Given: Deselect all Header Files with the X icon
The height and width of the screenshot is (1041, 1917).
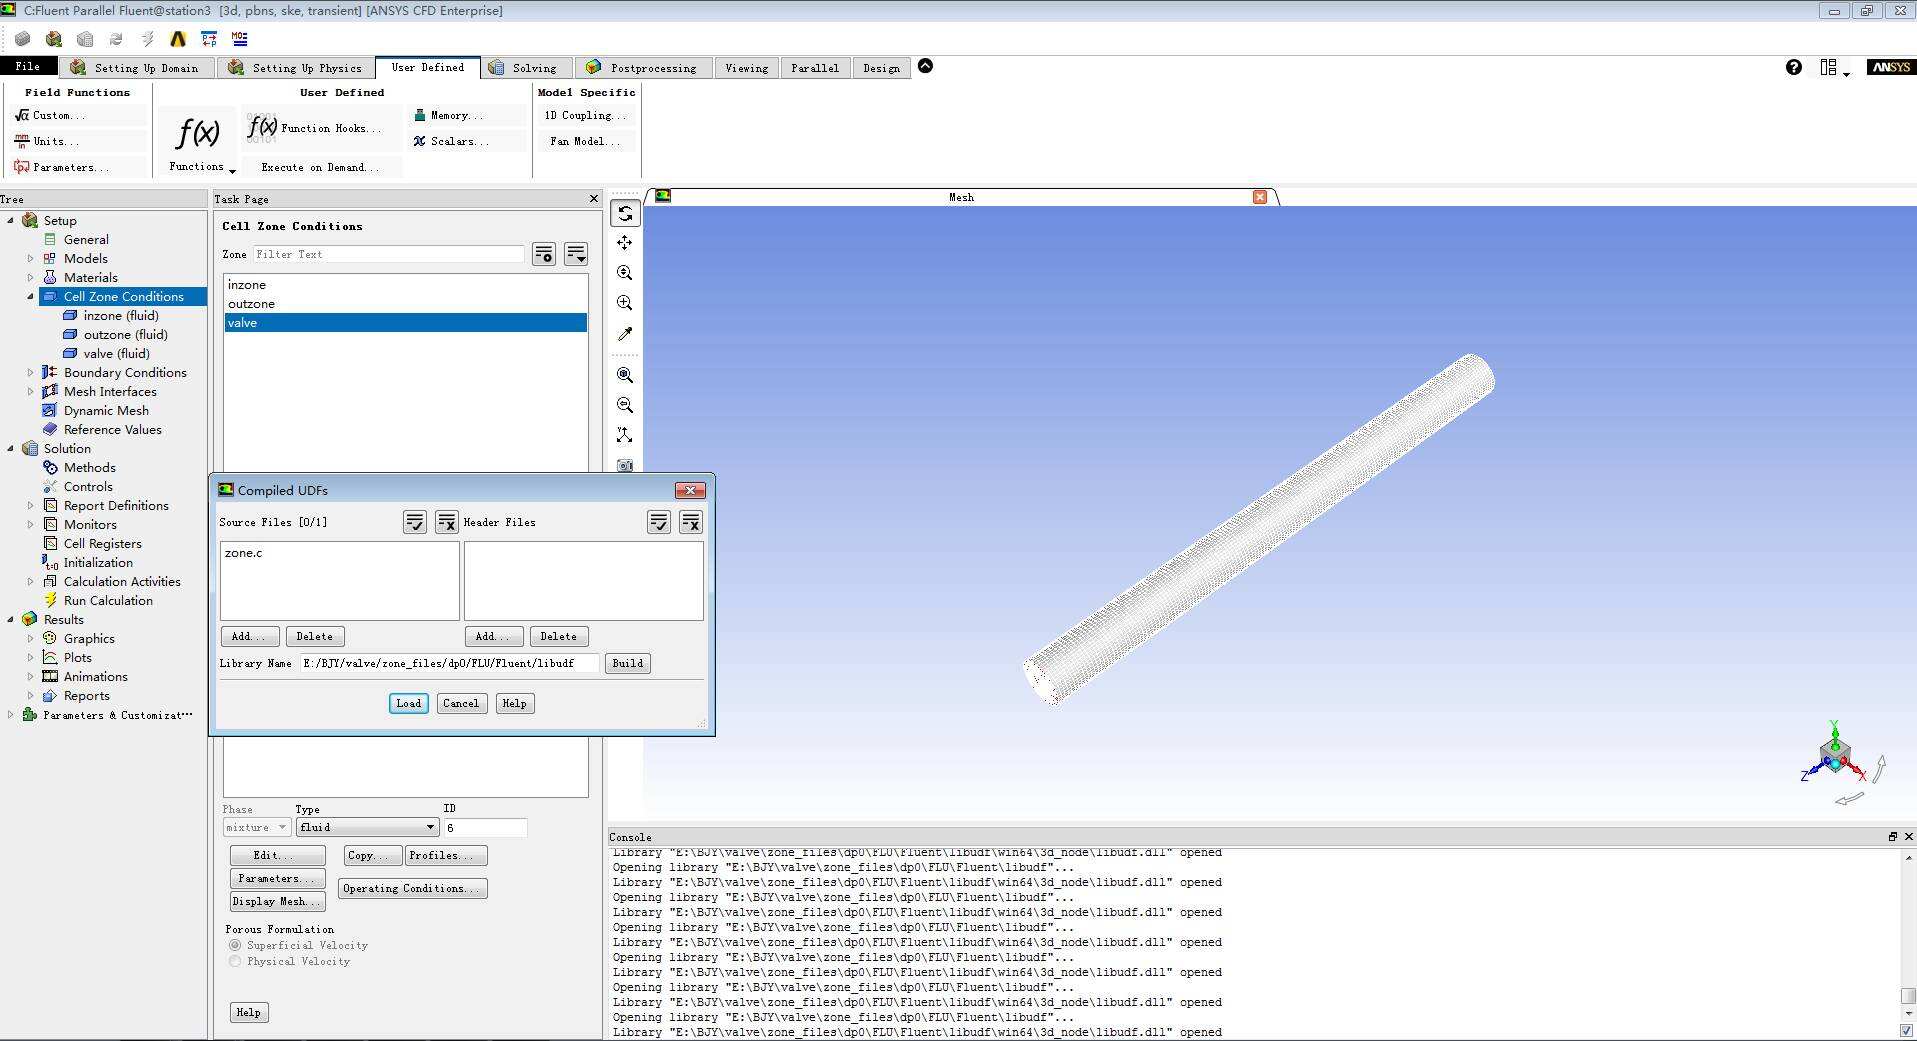Looking at the screenshot, I should (x=691, y=522).
